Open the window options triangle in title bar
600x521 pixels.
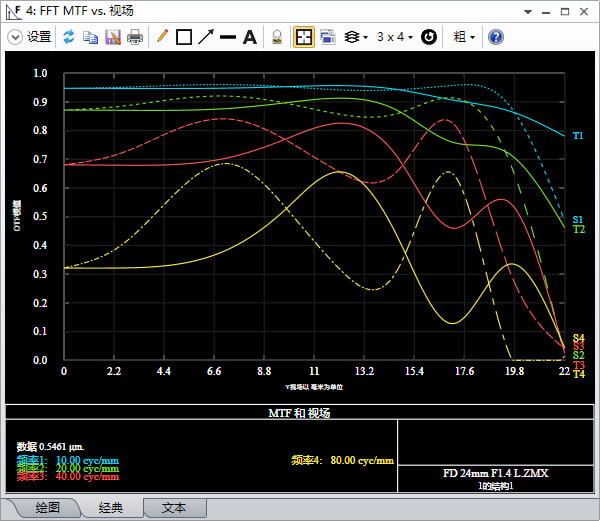(528, 12)
